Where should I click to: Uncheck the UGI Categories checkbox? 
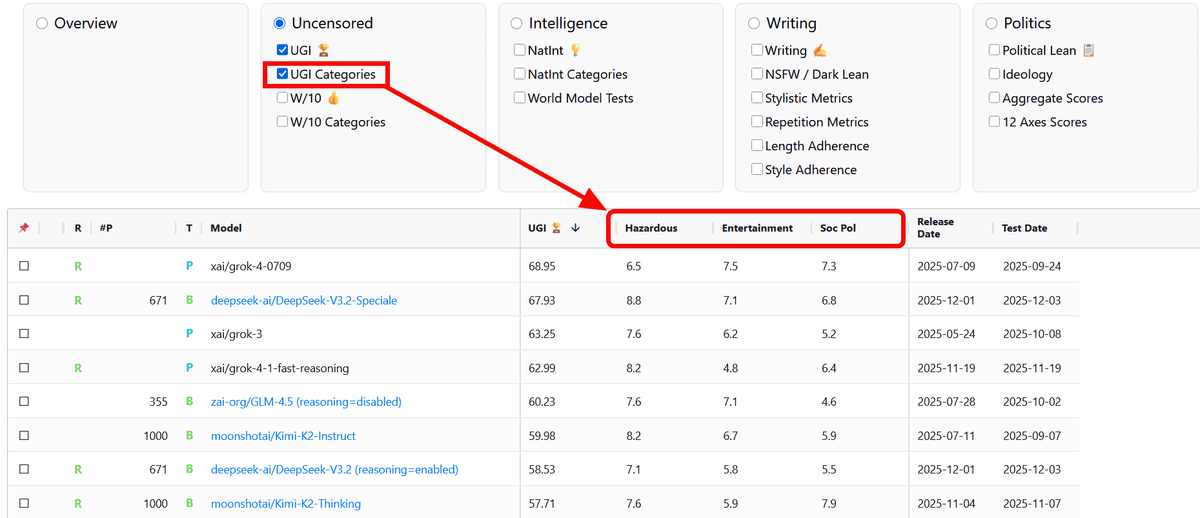[x=283, y=74]
